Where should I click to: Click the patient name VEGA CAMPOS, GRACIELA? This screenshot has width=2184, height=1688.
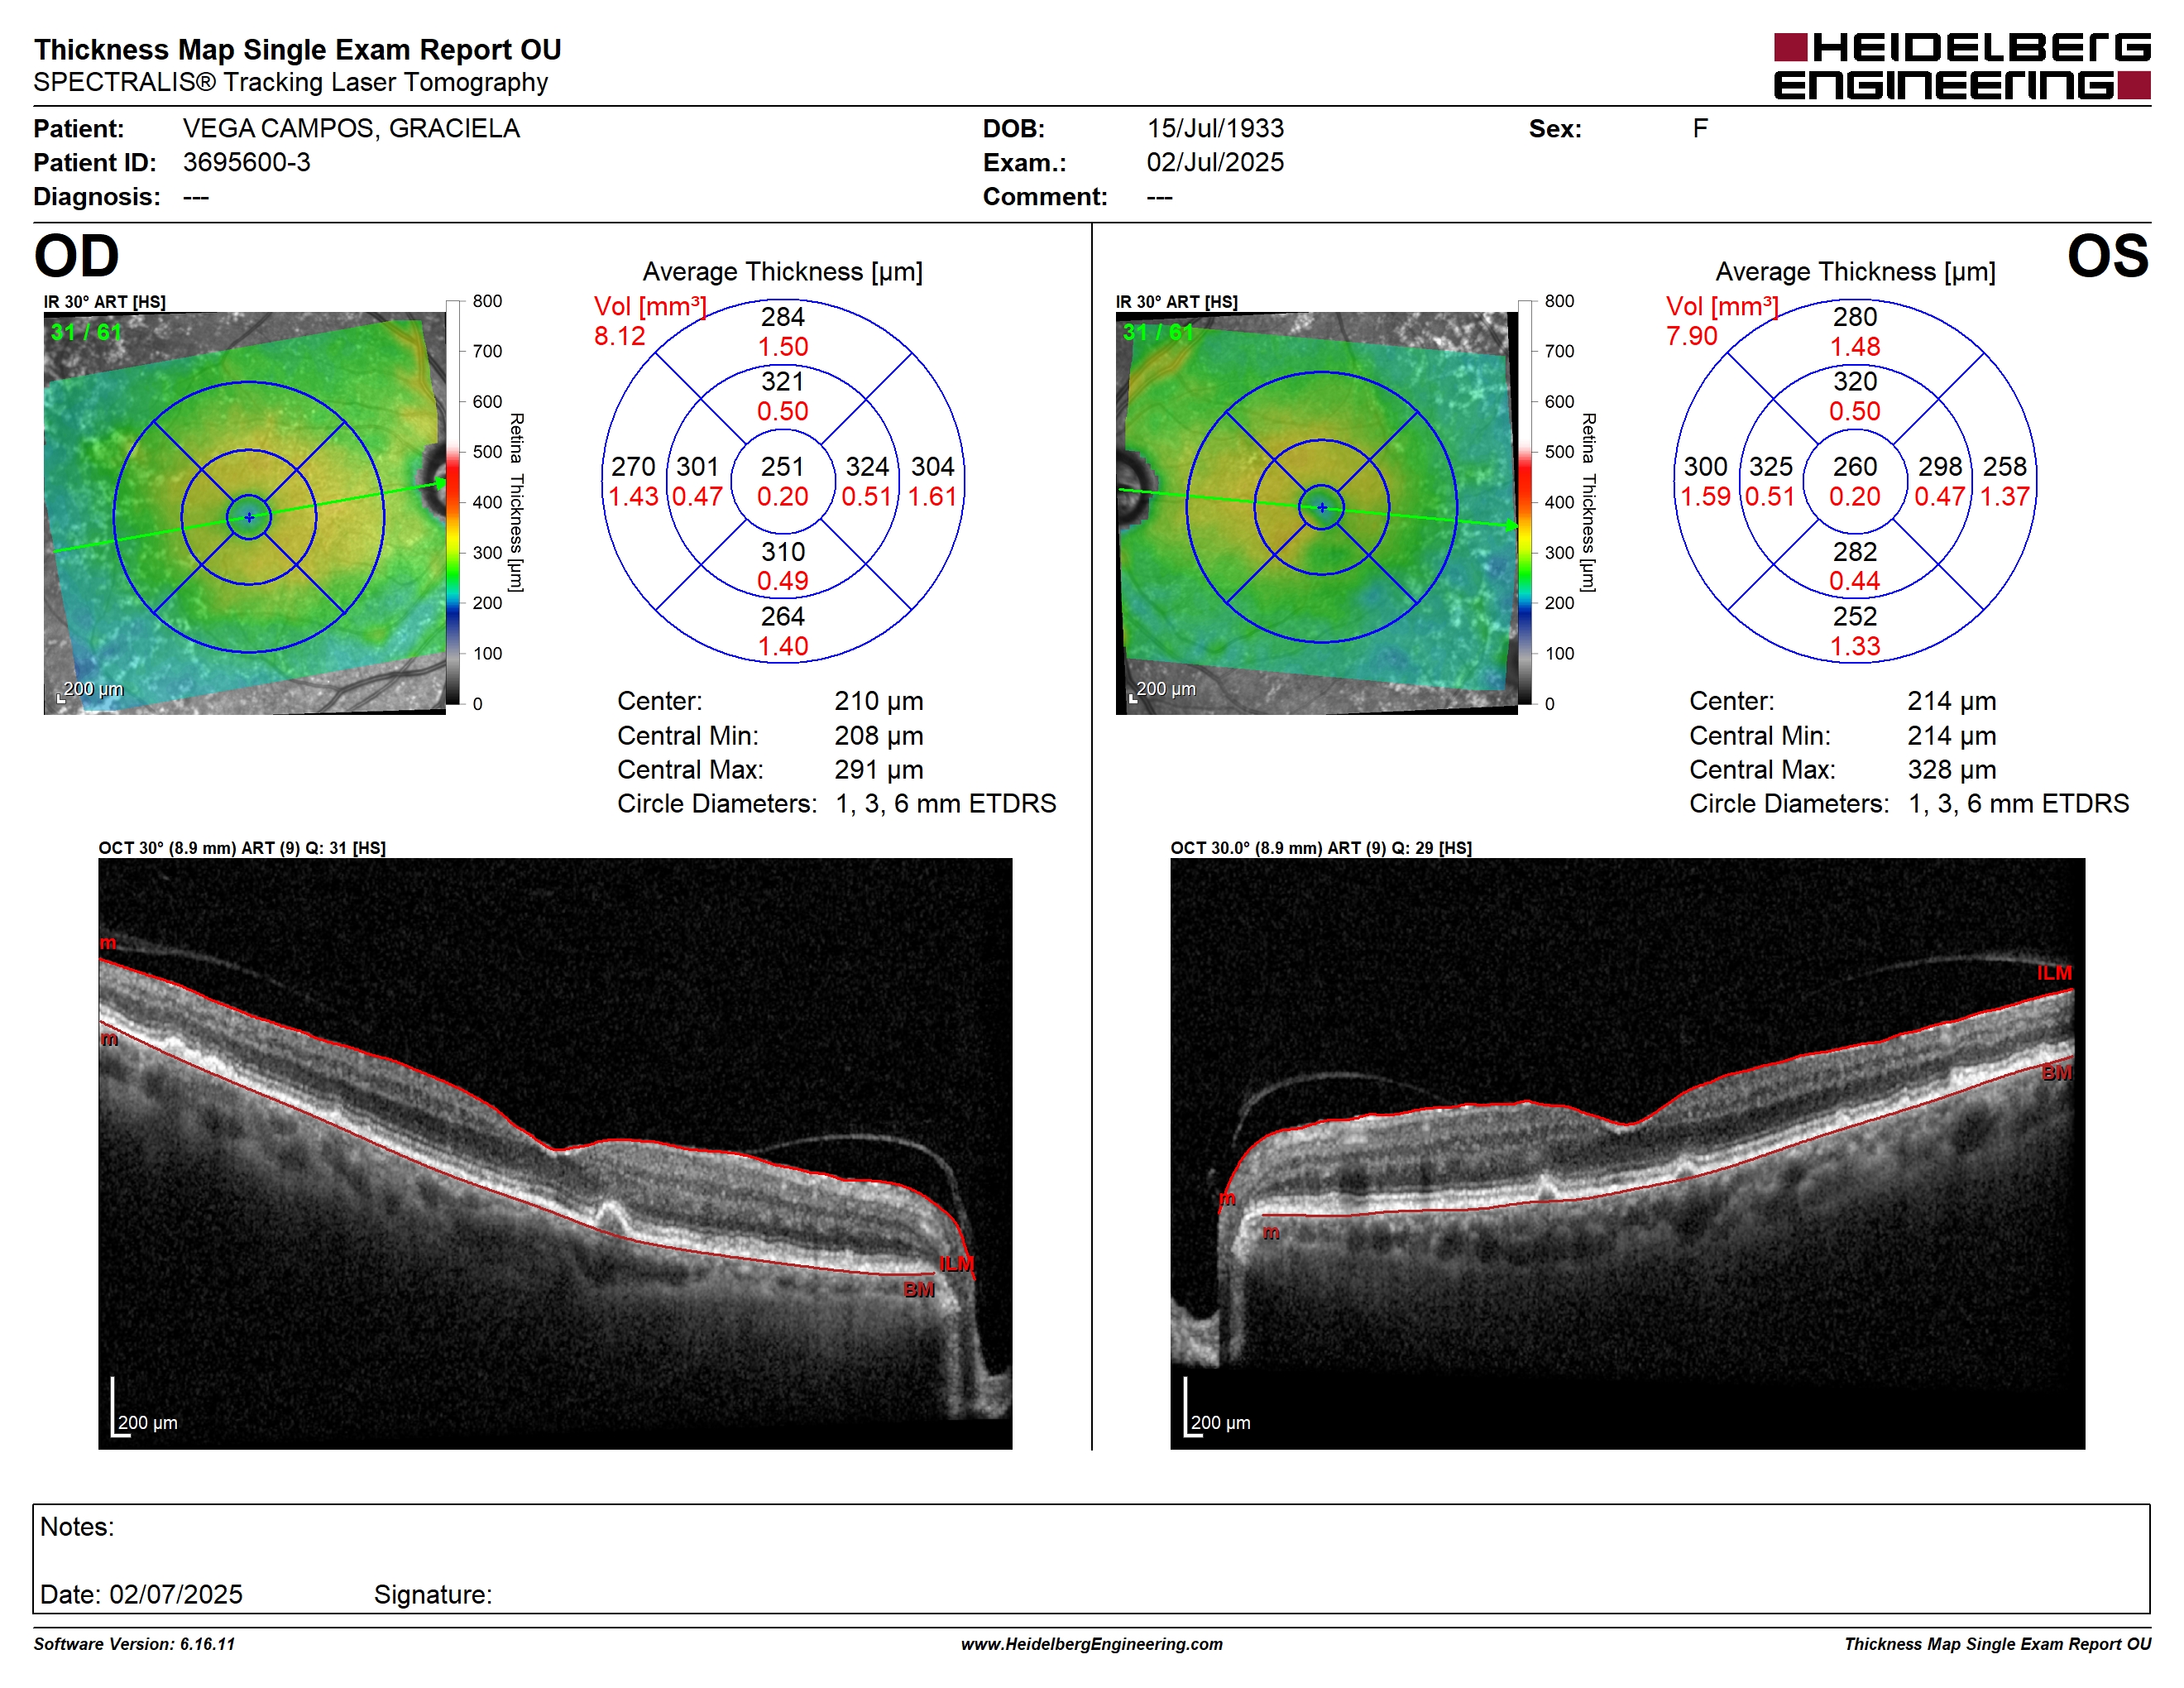tap(351, 128)
